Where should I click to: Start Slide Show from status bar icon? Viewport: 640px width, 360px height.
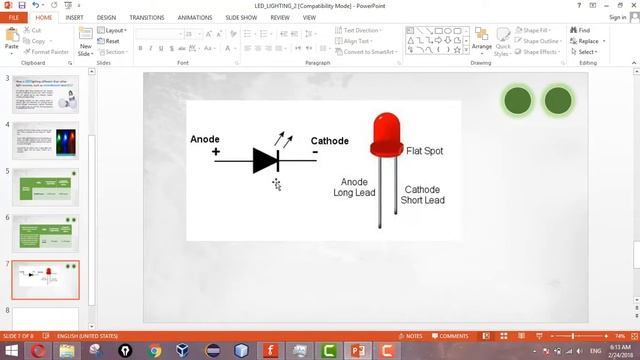click(x=539, y=336)
